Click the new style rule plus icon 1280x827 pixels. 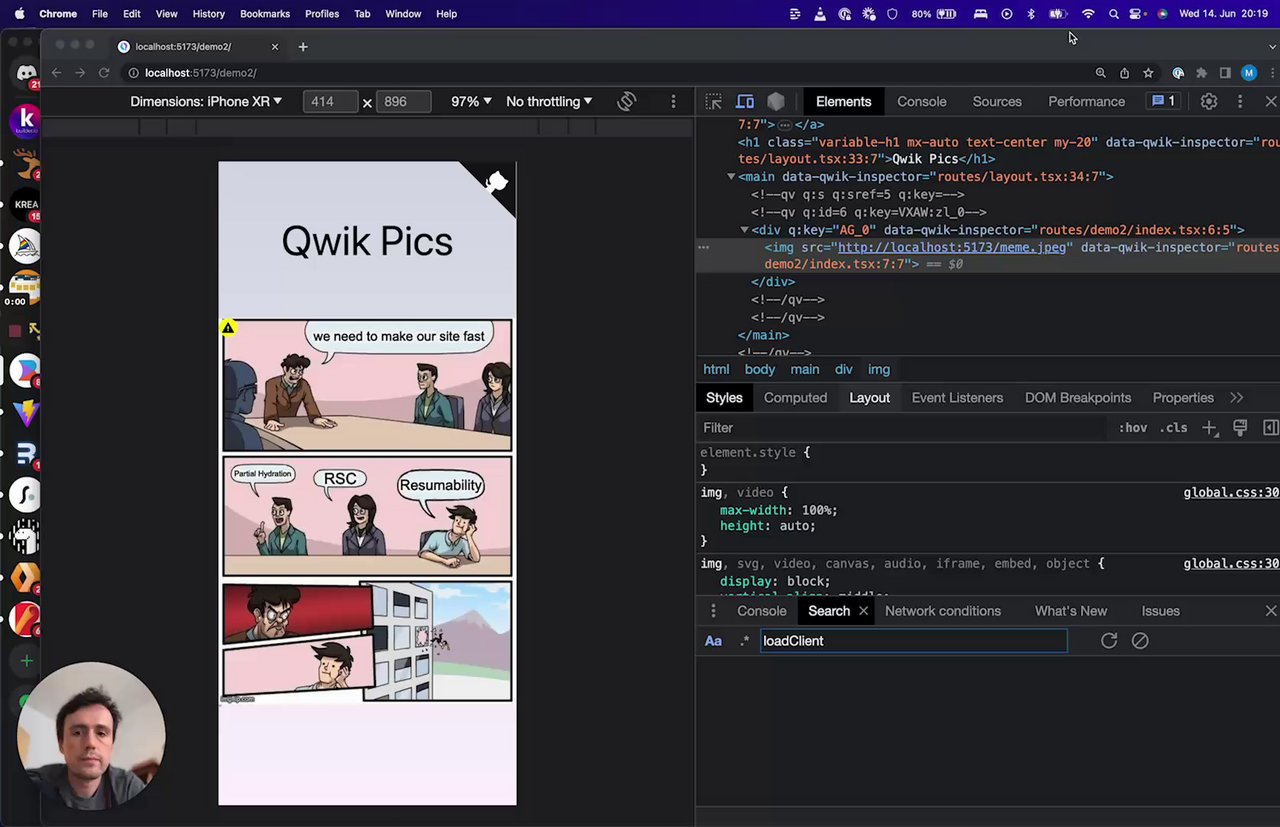(1209, 428)
